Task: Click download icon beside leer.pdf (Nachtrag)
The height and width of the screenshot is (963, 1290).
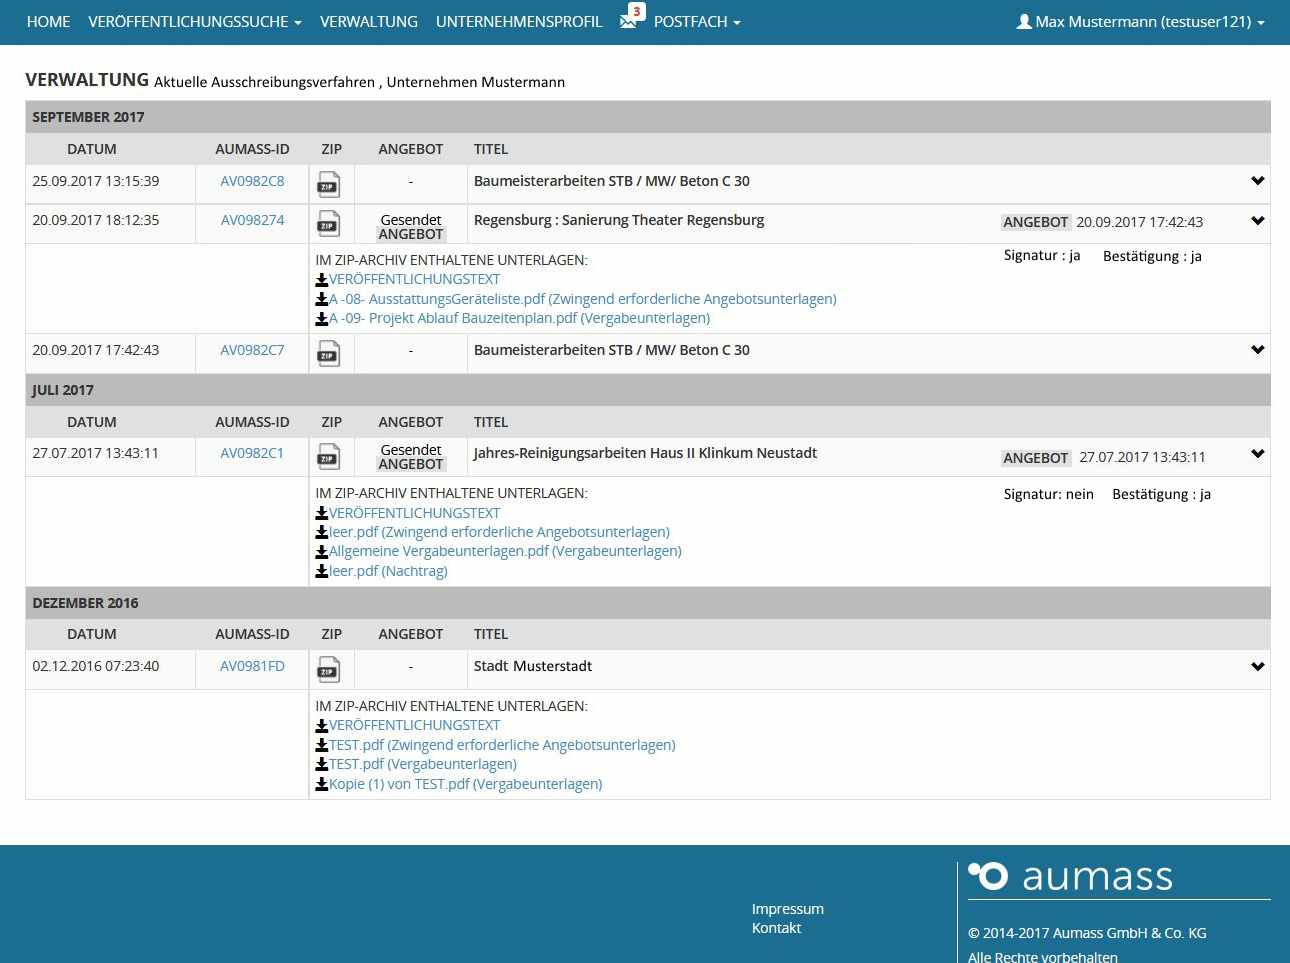Action: click(322, 571)
